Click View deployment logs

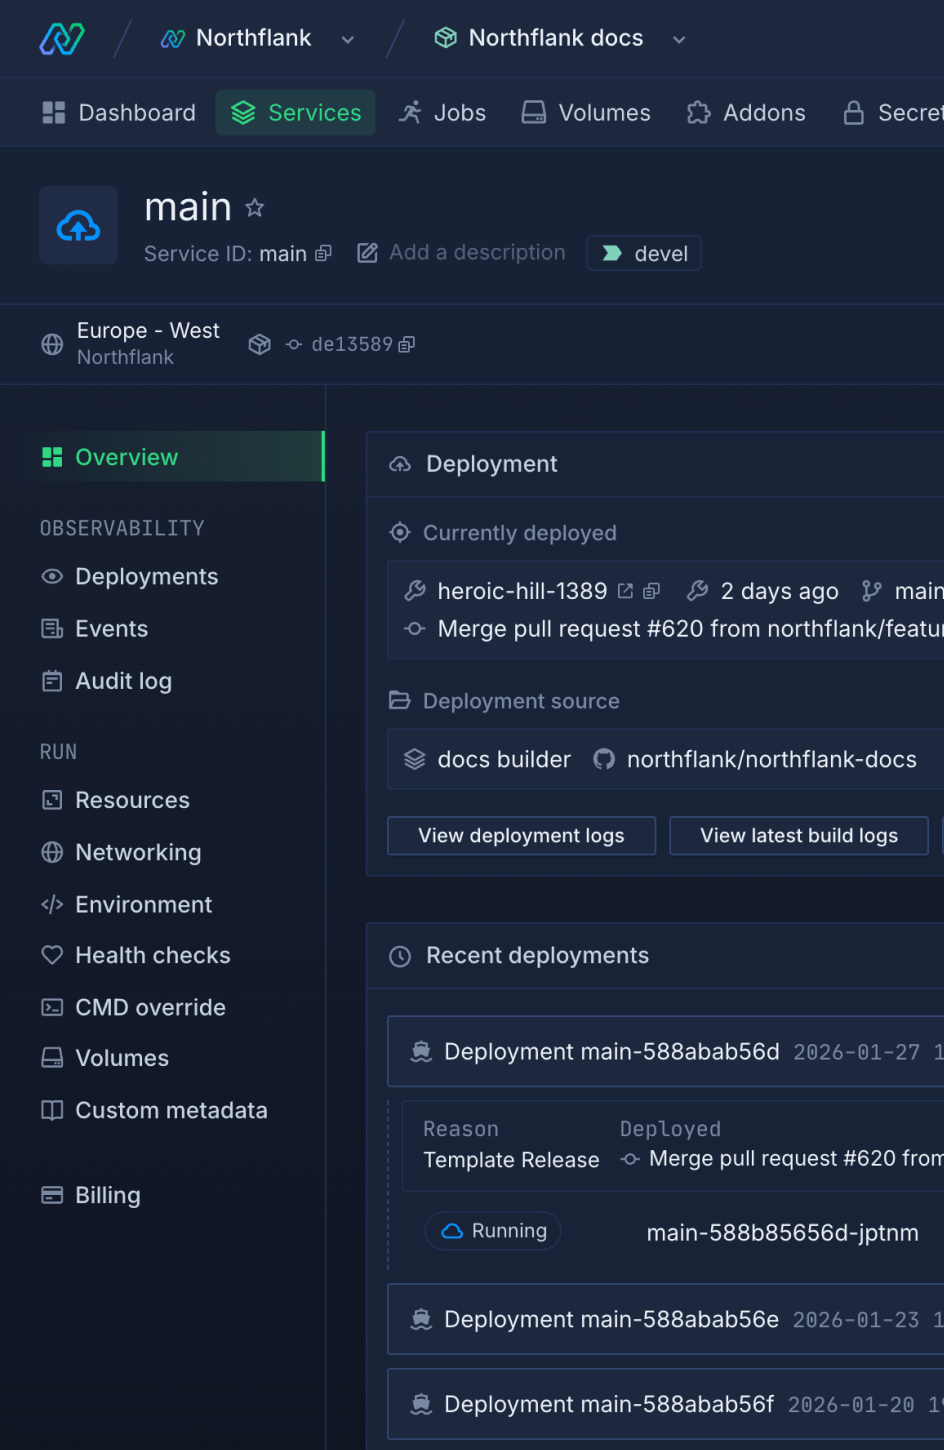pos(521,835)
